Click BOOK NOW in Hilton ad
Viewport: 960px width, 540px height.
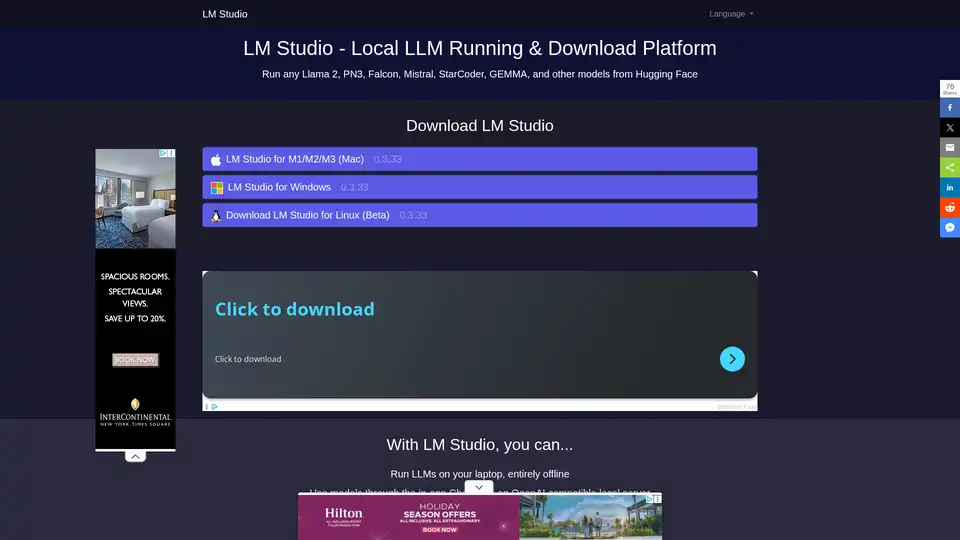pyautogui.click(x=440, y=530)
